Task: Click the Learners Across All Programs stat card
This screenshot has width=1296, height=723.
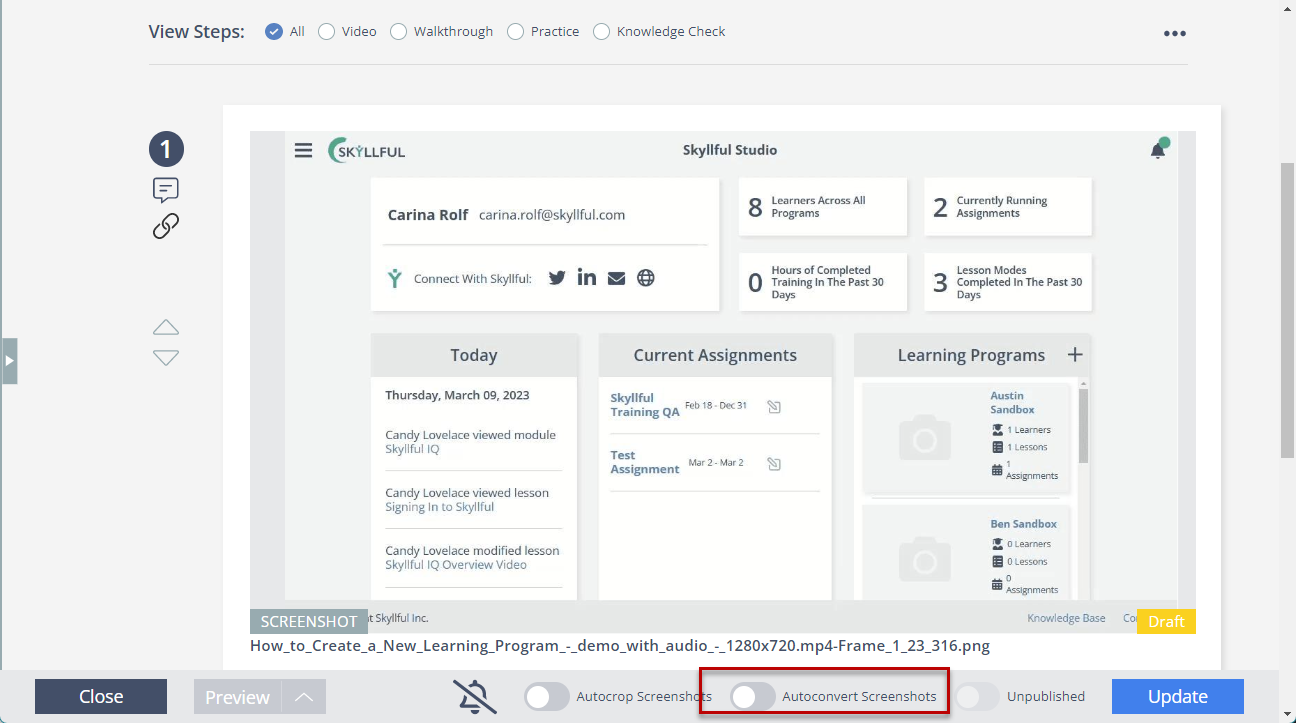Action: pos(823,207)
